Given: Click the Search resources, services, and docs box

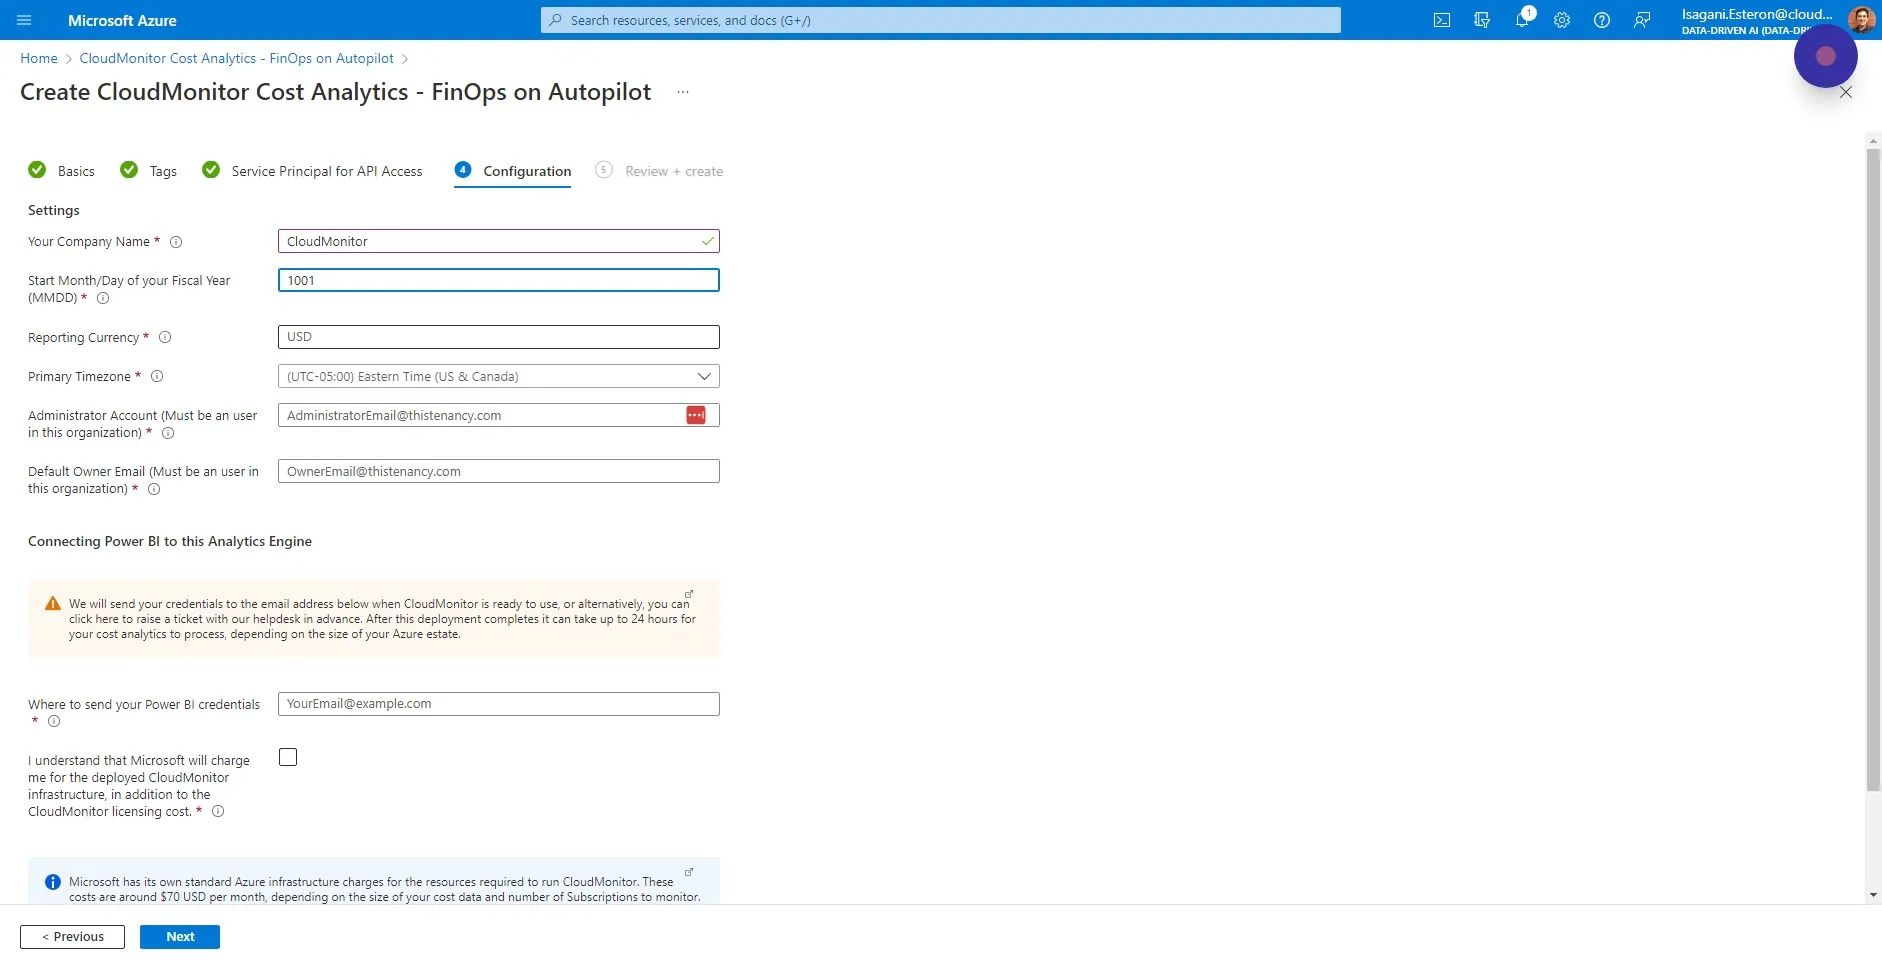Looking at the screenshot, I should tap(940, 20).
